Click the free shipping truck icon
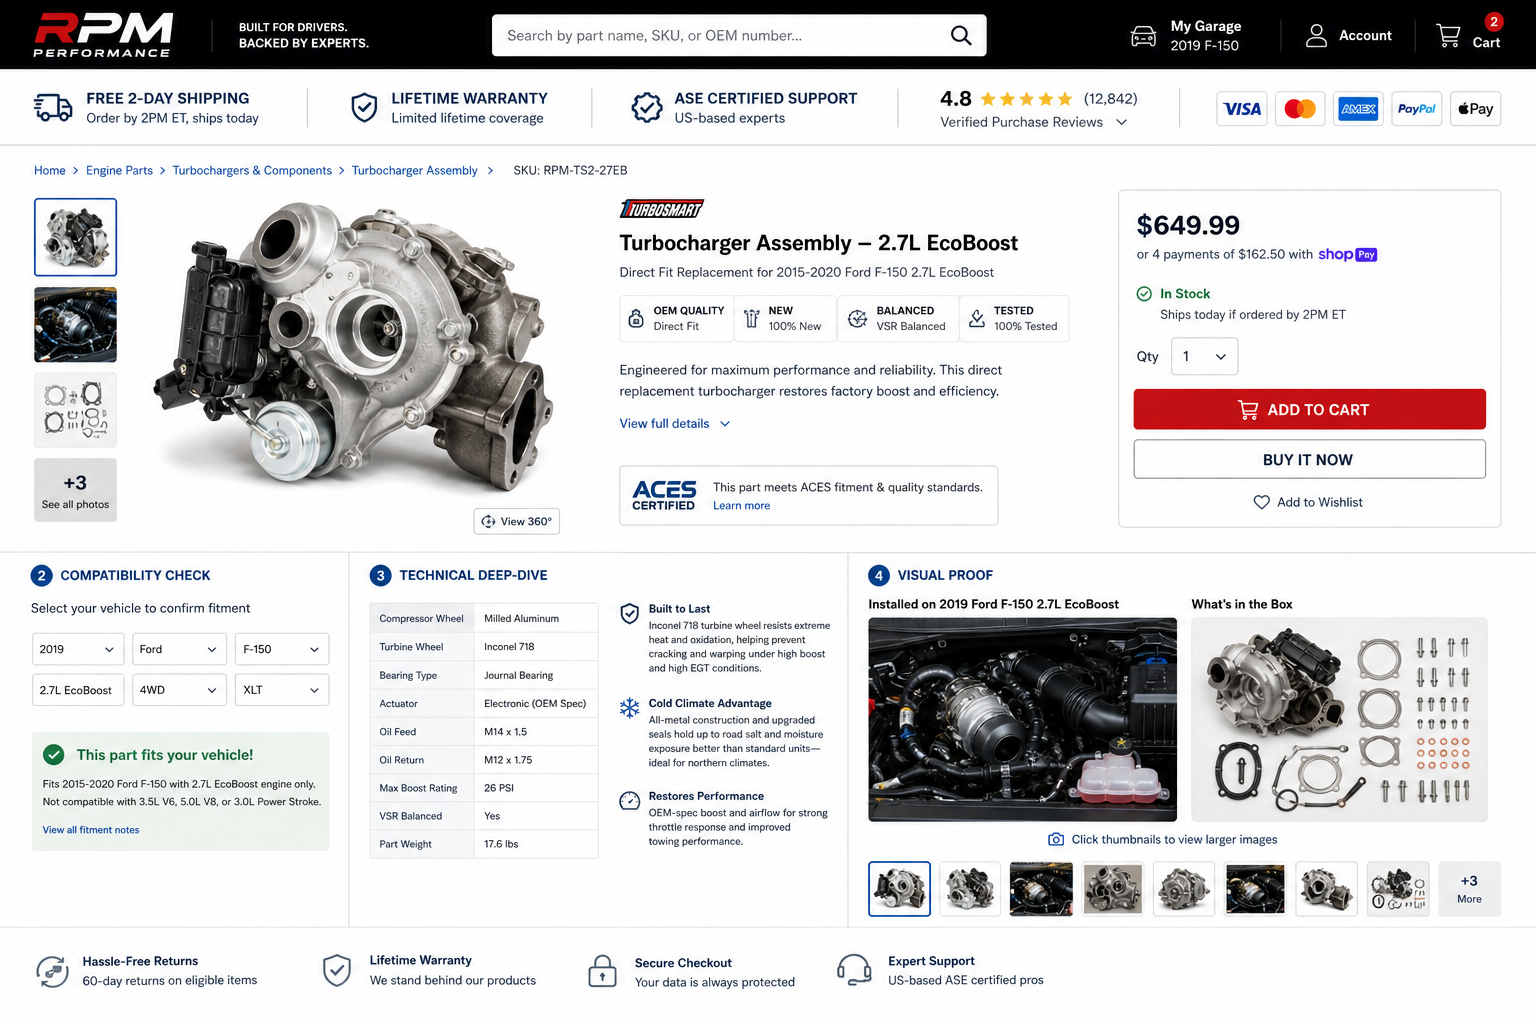Image resolution: width=1536 pixels, height=1024 pixels. click(x=53, y=107)
